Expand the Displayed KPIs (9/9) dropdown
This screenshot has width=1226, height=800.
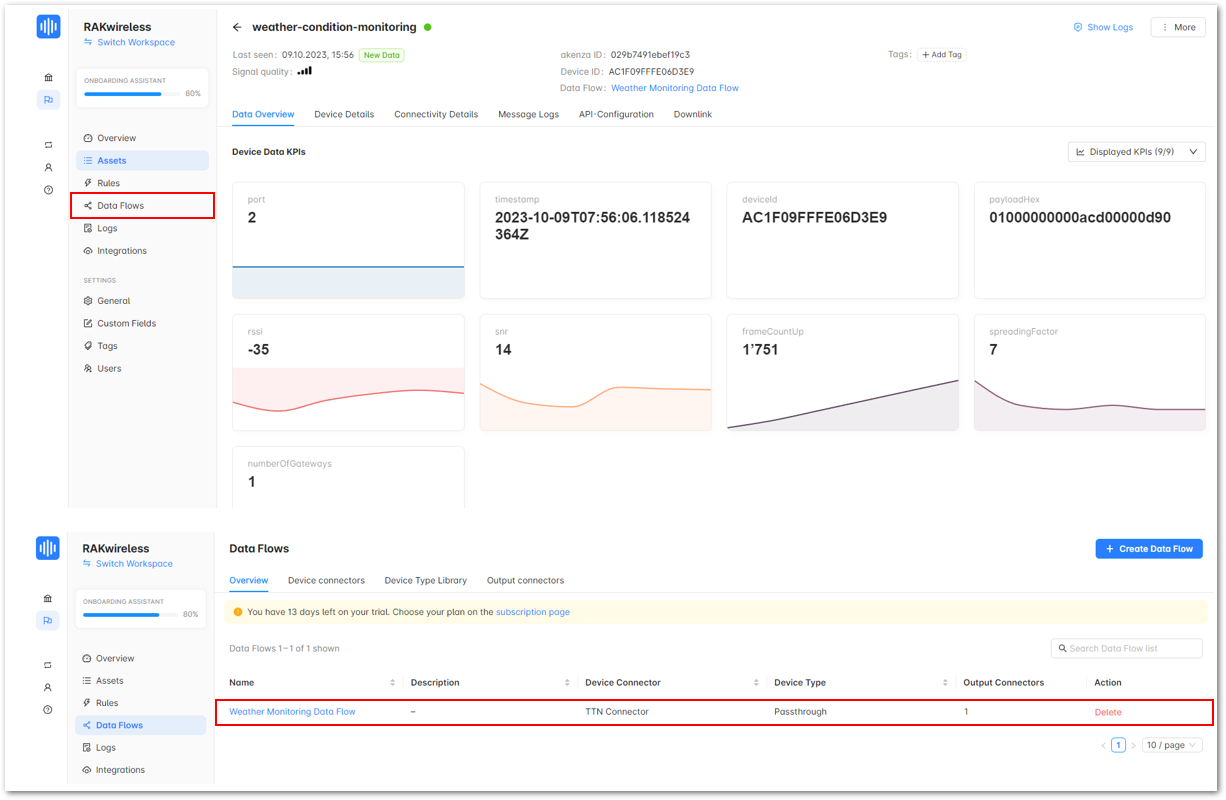pyautogui.click(x=1137, y=152)
